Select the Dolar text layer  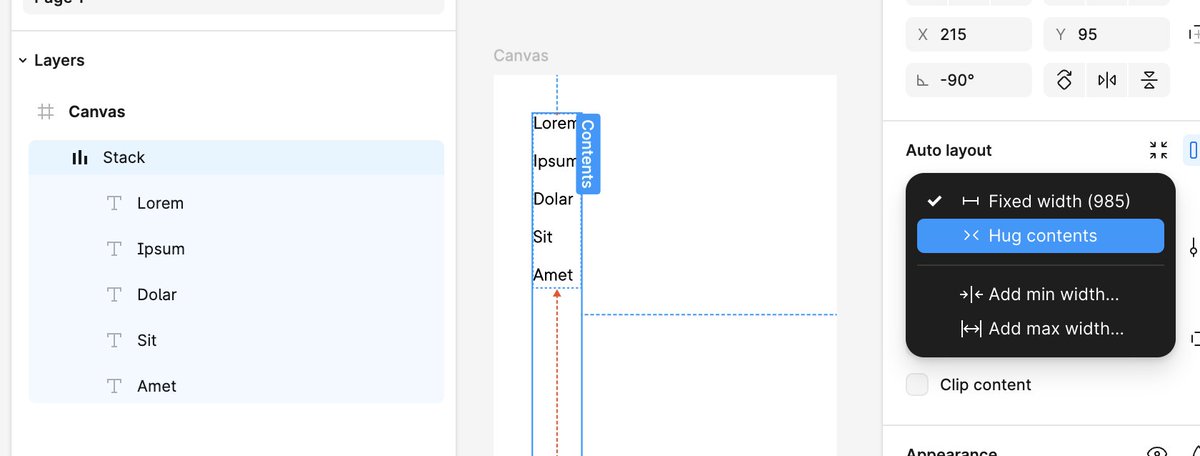tap(236, 294)
